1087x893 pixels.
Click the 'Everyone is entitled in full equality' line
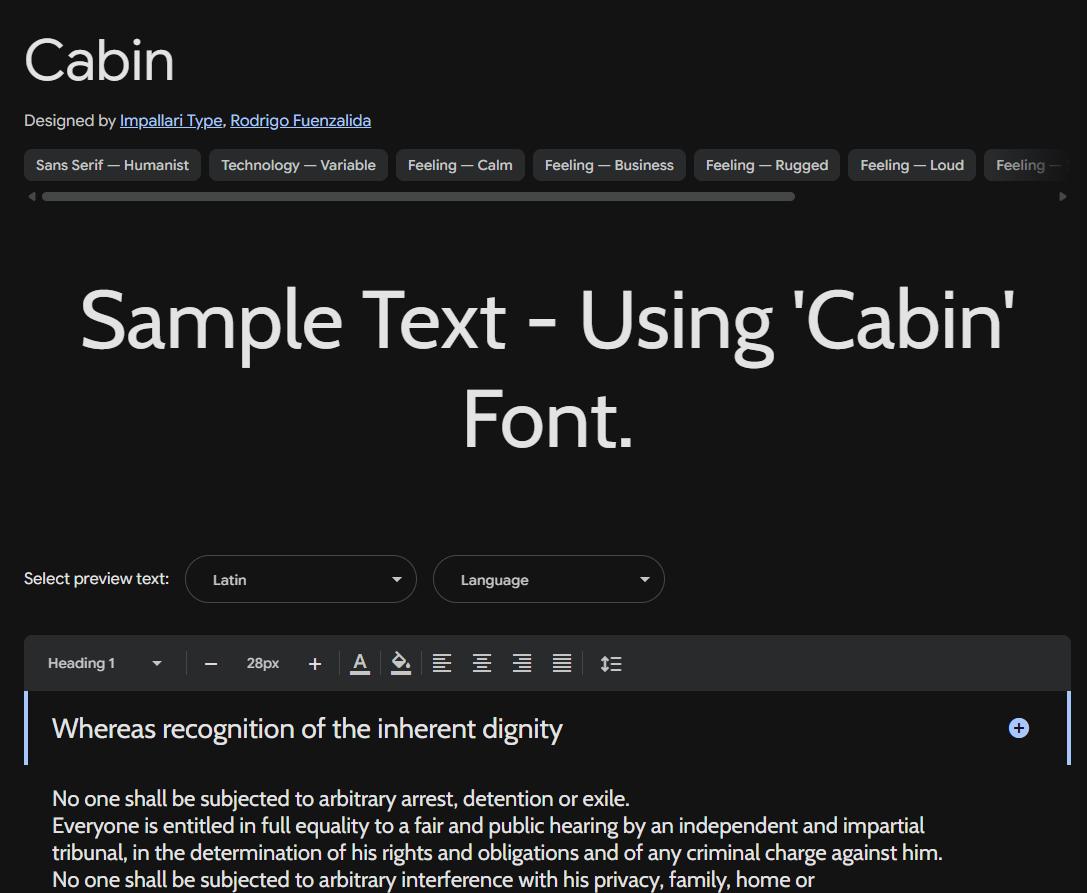point(488,826)
